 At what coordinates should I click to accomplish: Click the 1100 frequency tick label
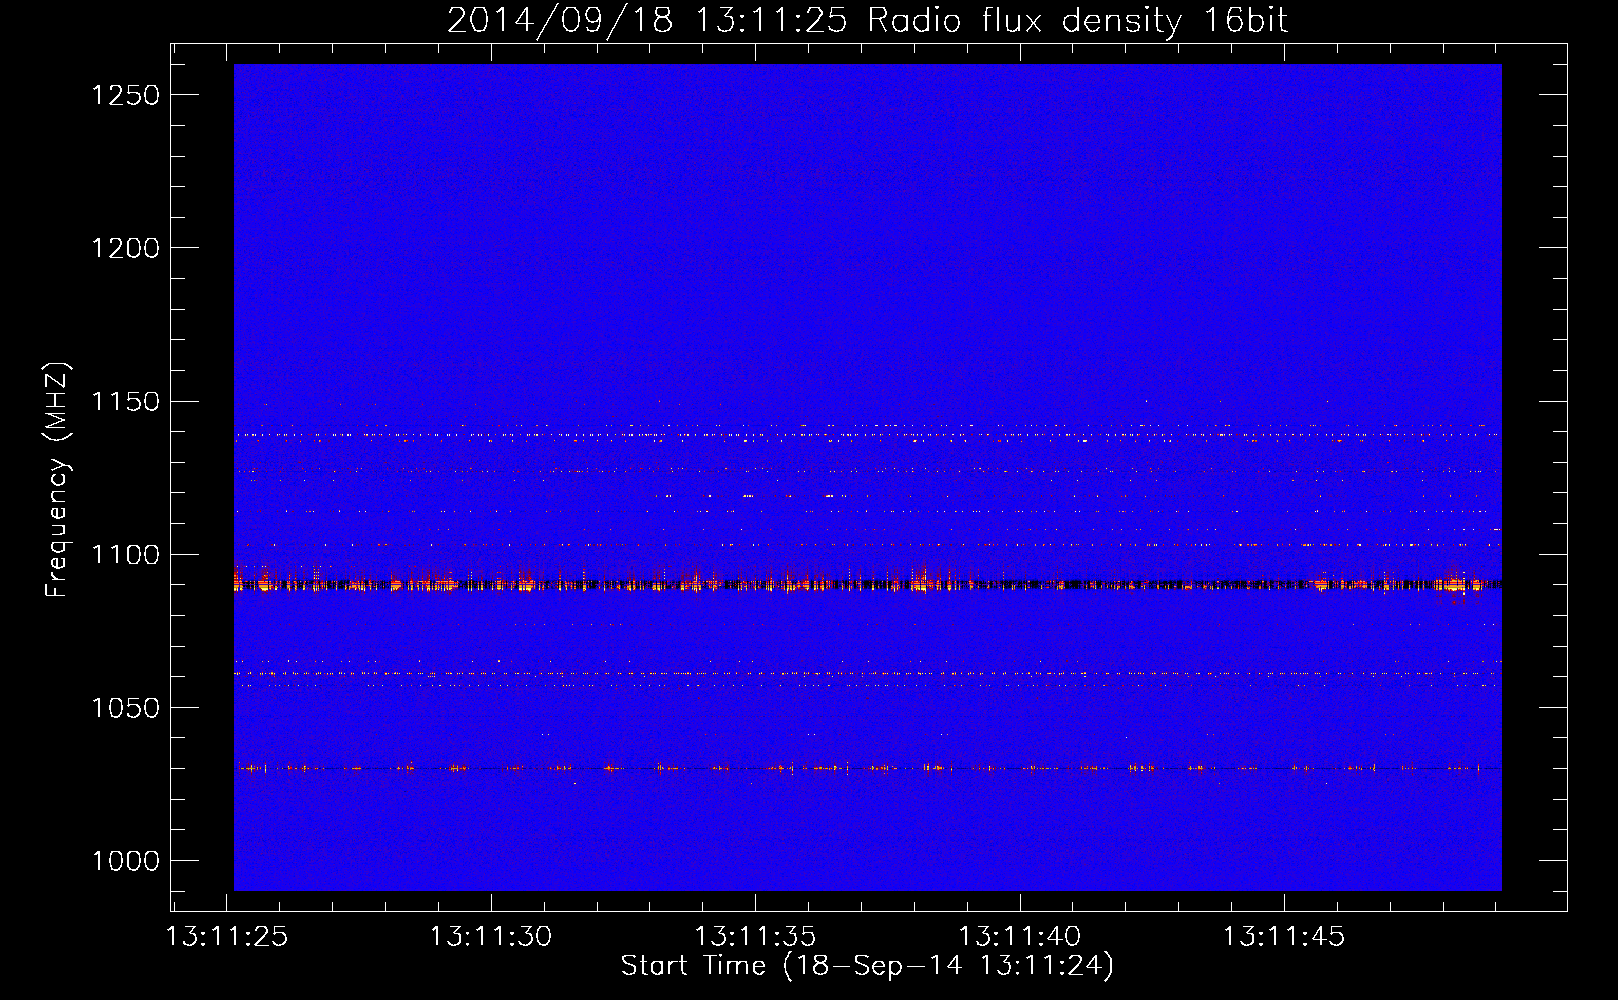pyautogui.click(x=125, y=555)
